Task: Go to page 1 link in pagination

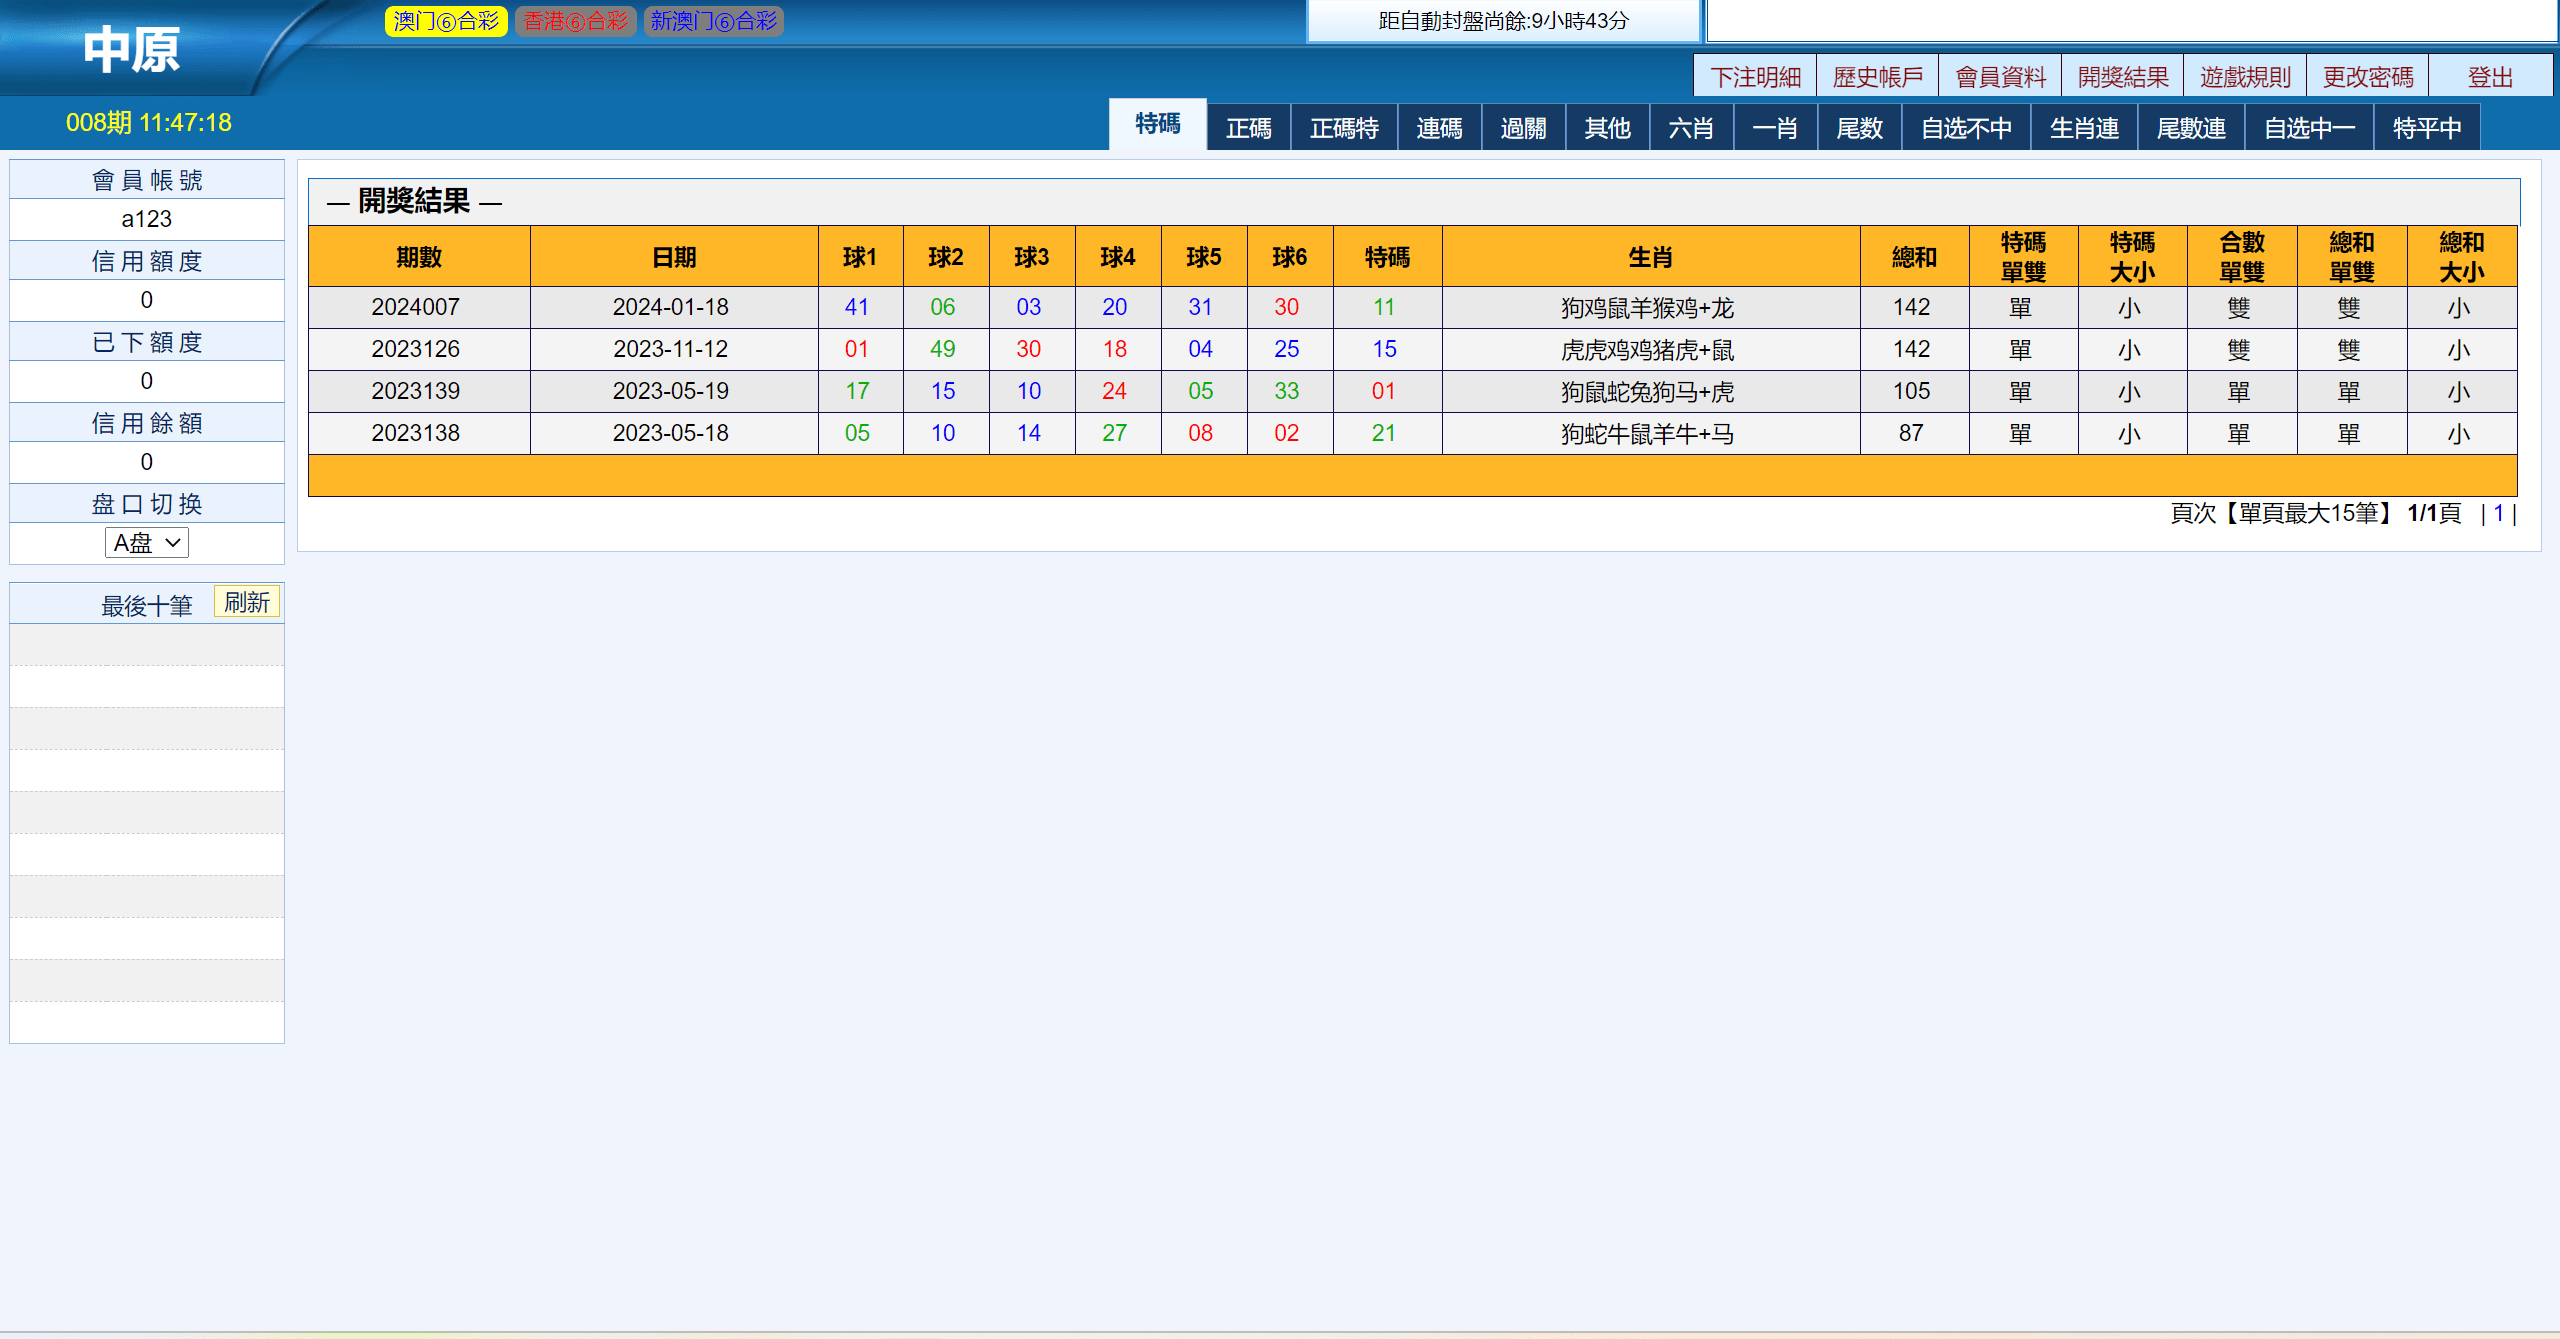Action: [2498, 513]
